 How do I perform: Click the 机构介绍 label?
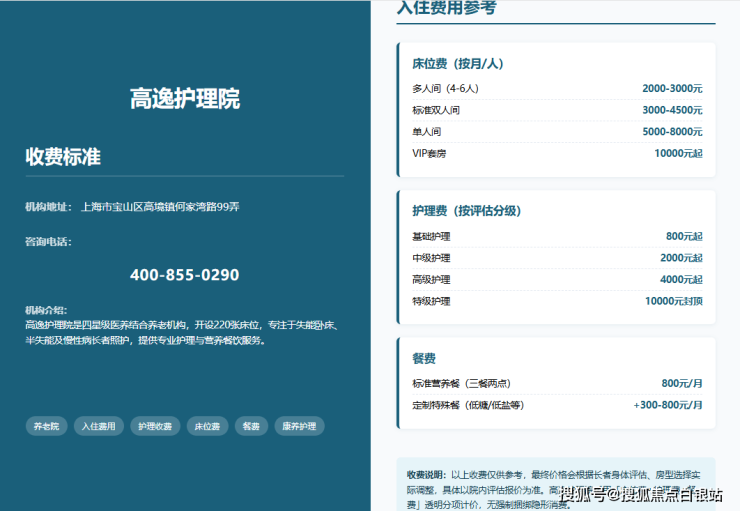(46, 310)
